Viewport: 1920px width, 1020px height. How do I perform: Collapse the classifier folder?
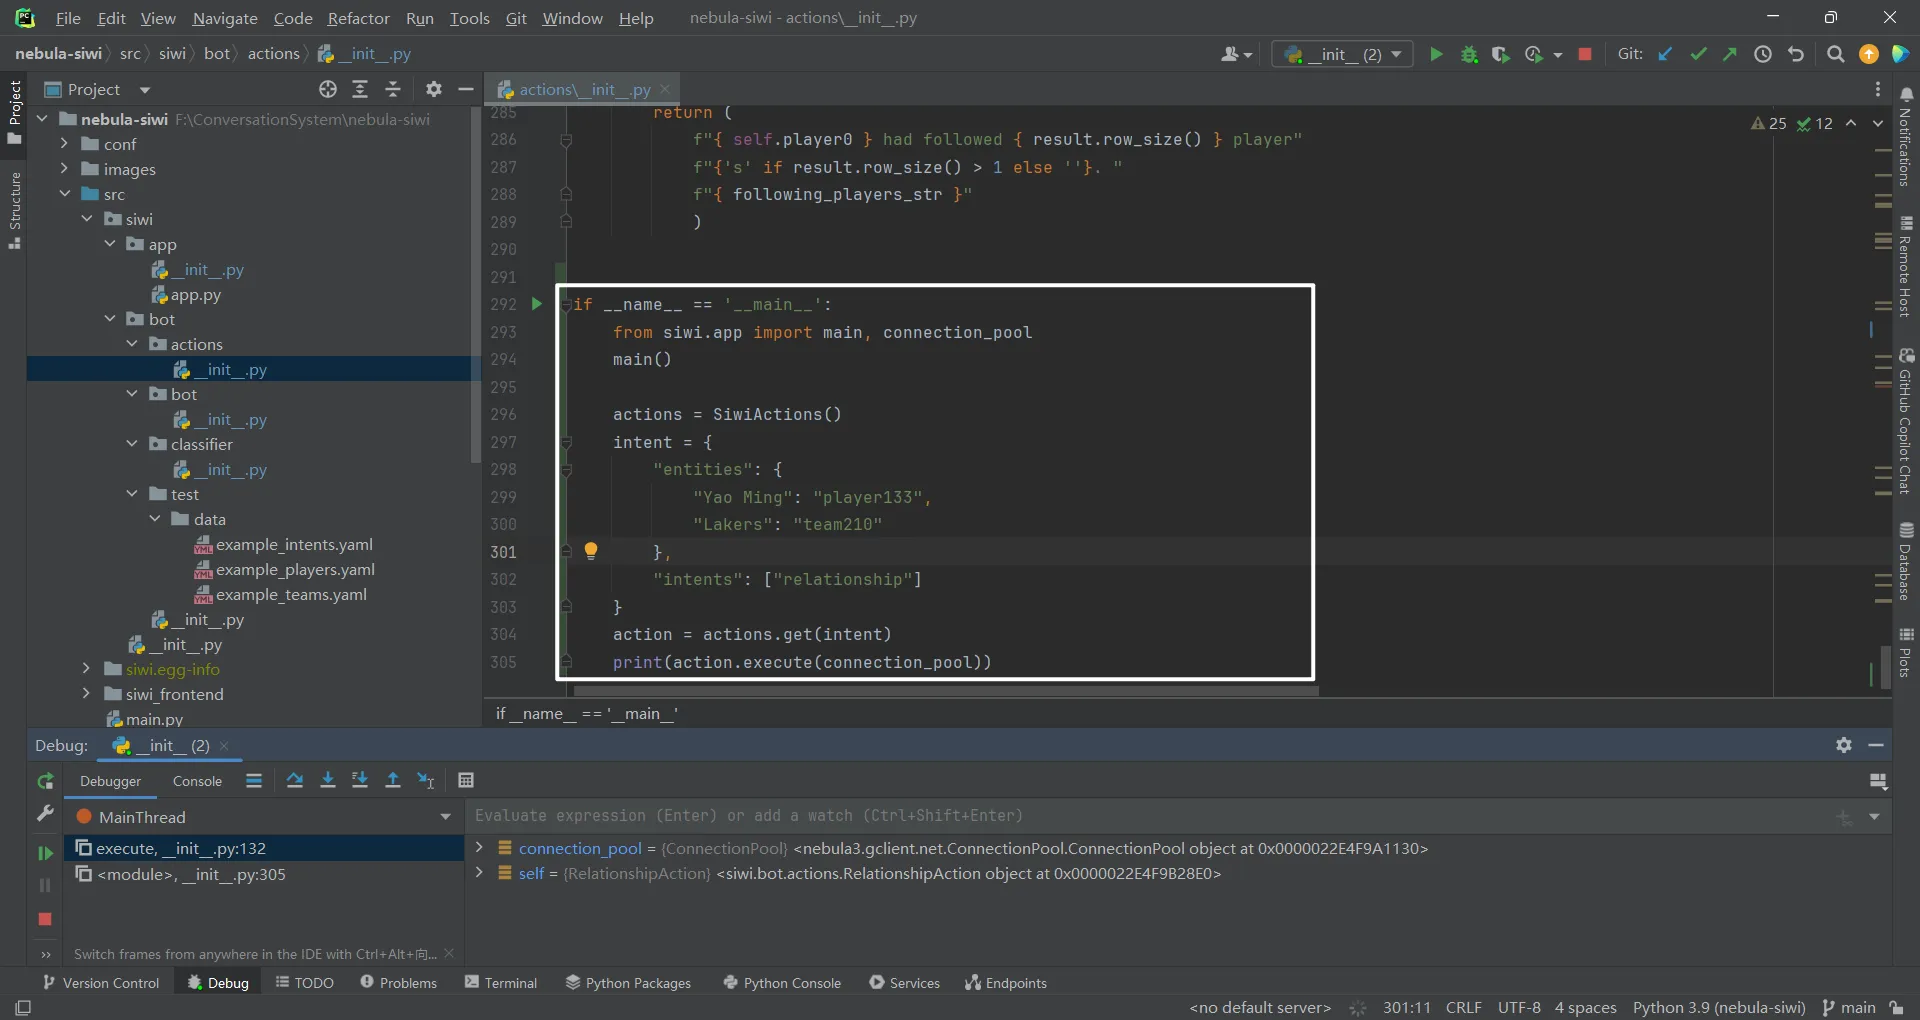tap(132, 444)
